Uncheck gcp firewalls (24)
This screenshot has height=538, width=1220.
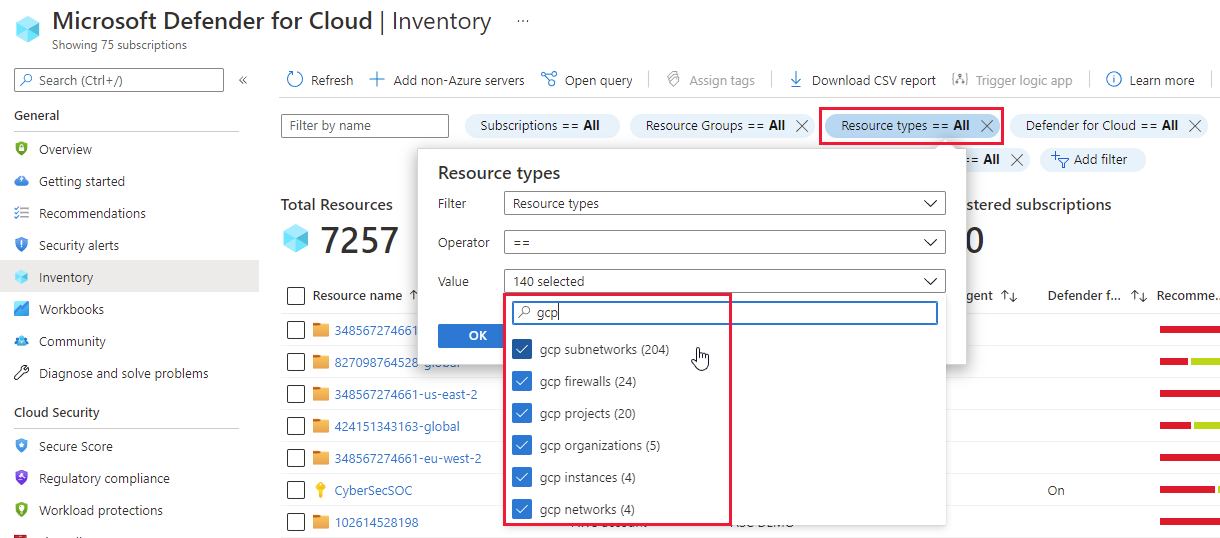(522, 381)
